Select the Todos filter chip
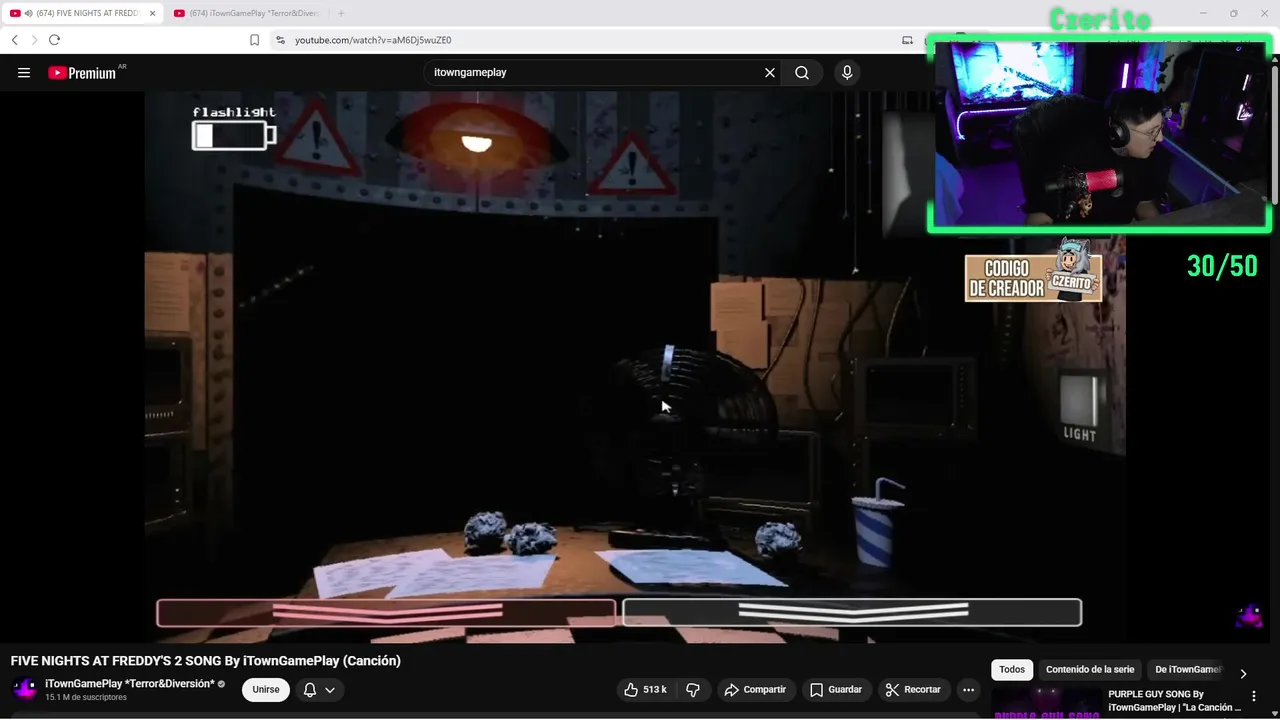 point(1012,670)
